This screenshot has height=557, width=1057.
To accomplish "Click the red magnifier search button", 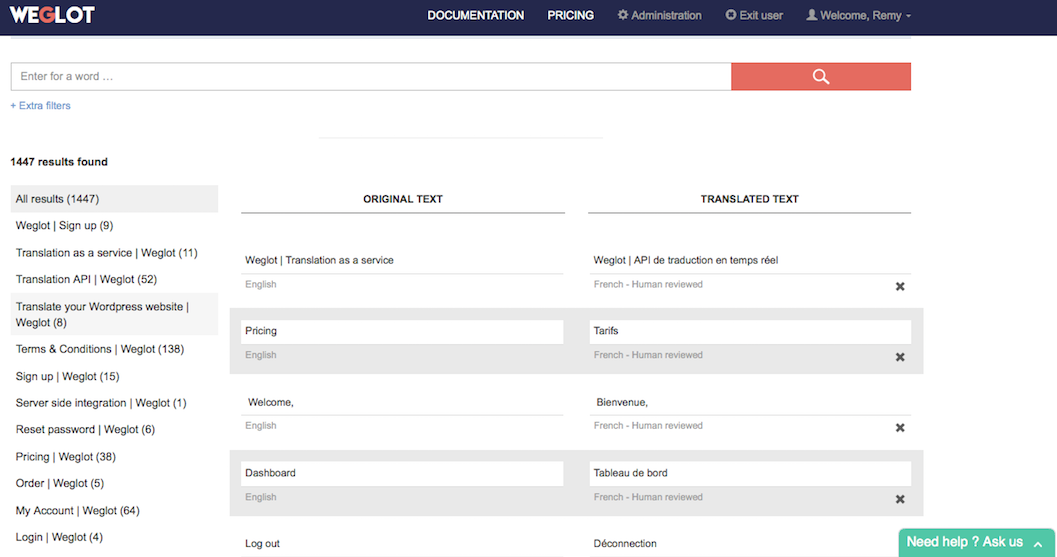I will (x=820, y=77).
